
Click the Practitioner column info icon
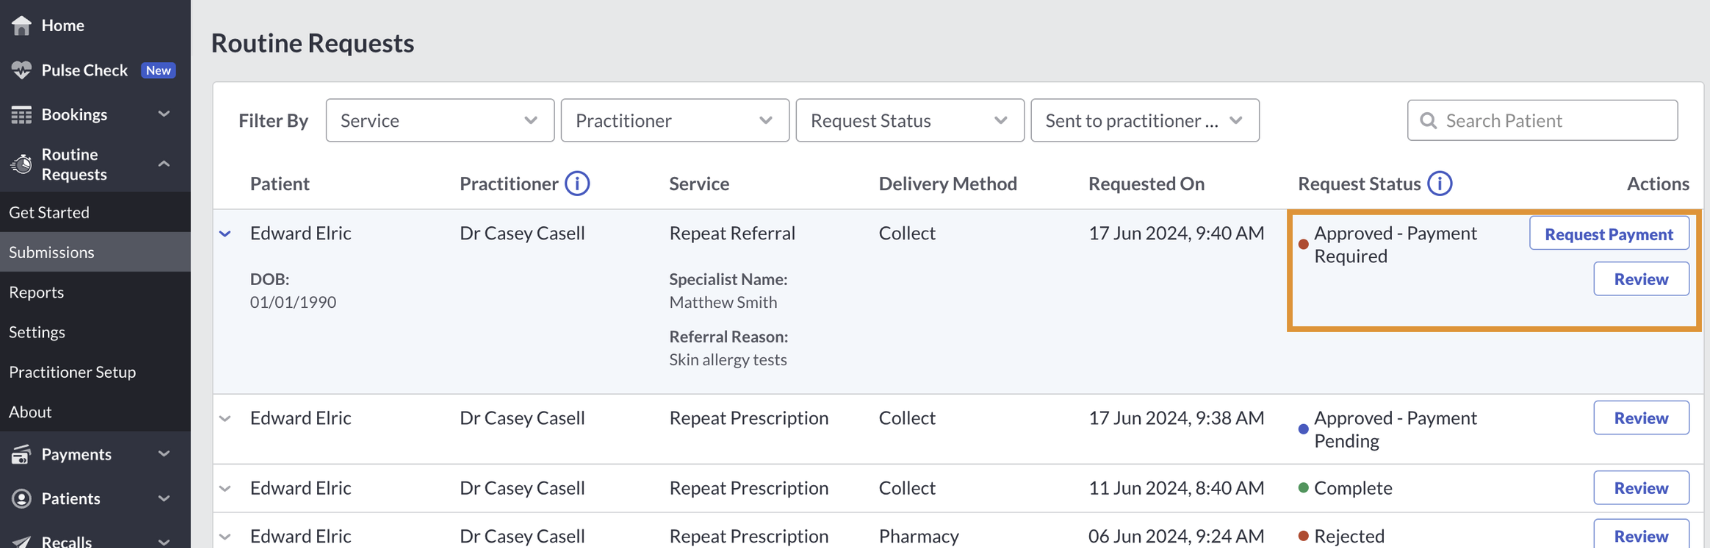click(x=577, y=183)
